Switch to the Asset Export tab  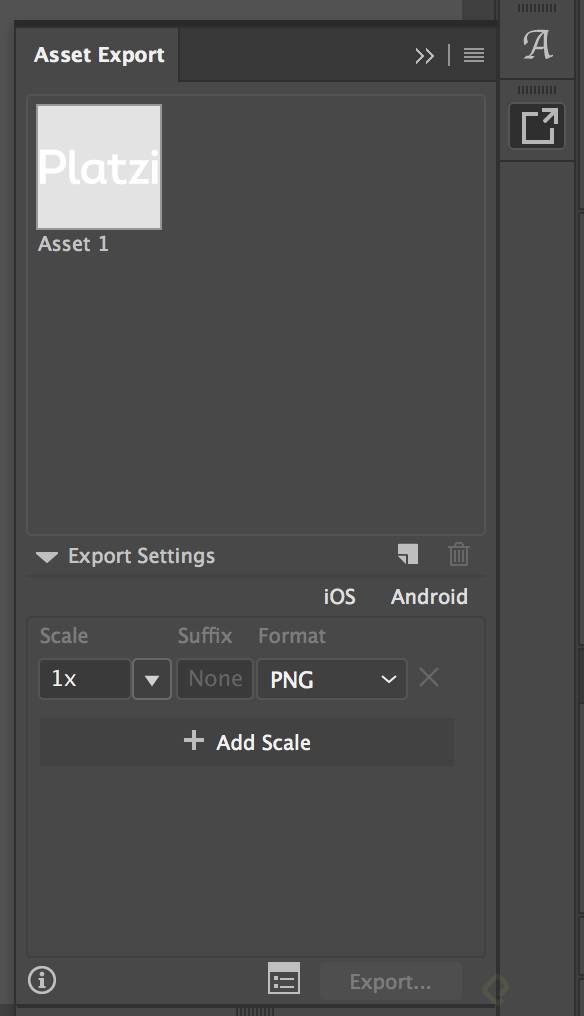click(x=98, y=55)
